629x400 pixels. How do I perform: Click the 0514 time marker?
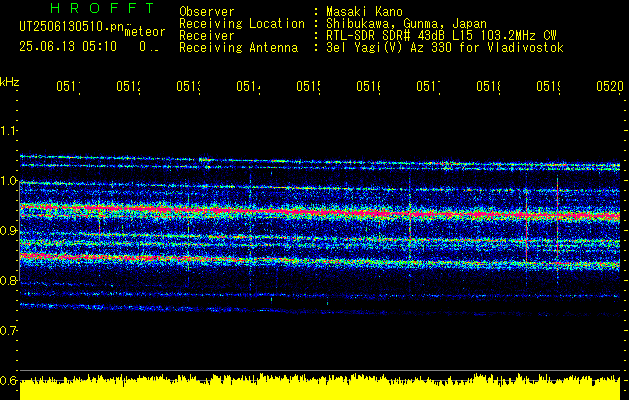(x=248, y=86)
